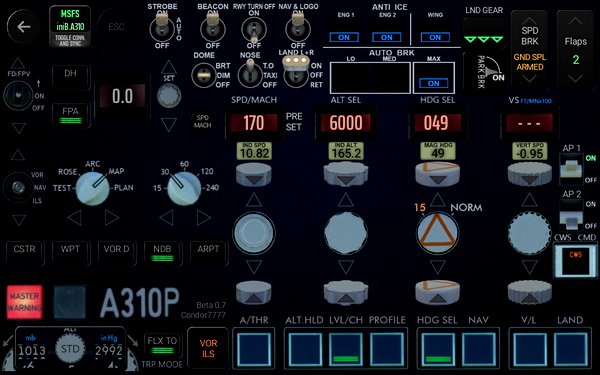Click the ESC button

[116, 26]
